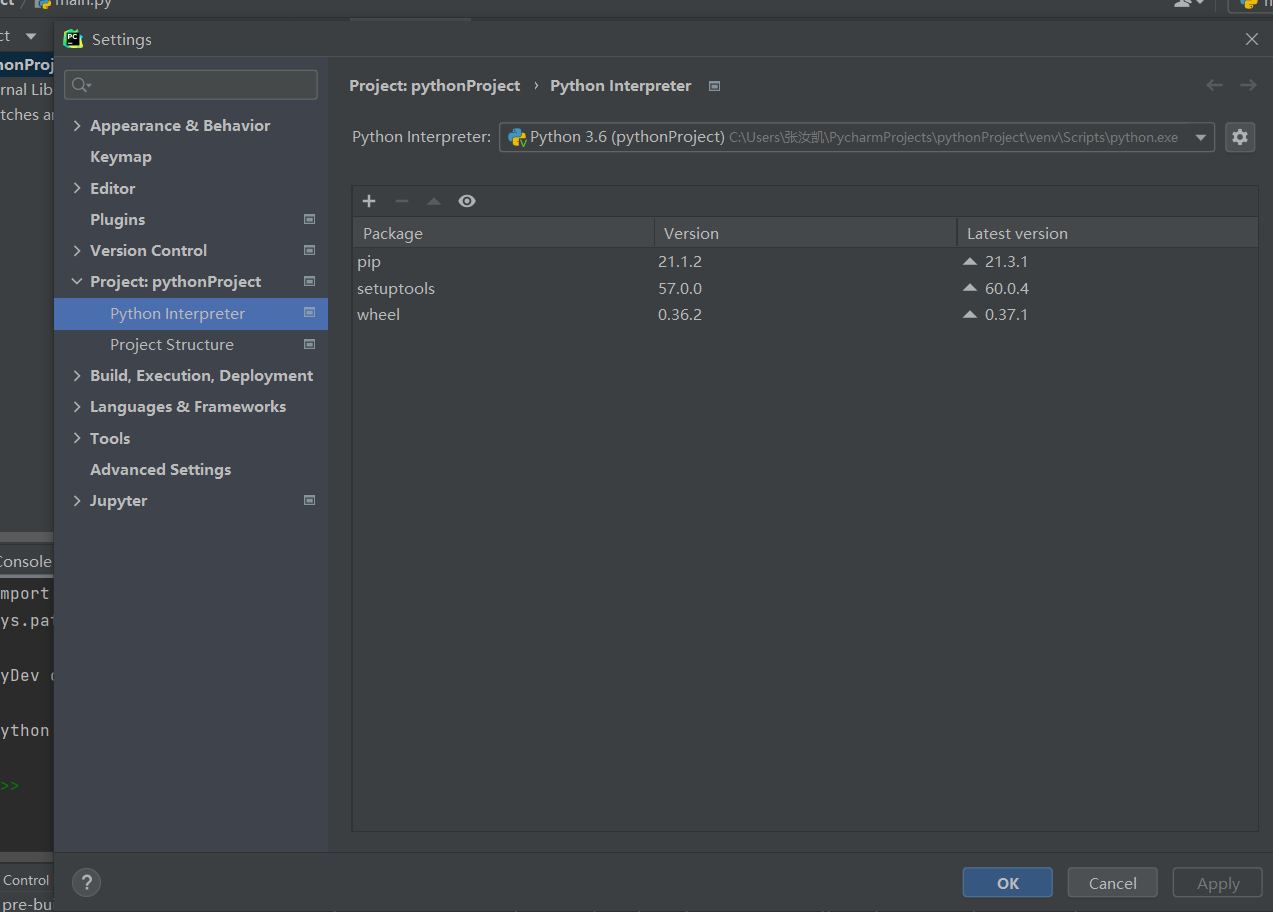The image size is (1273, 912).
Task: Open the interpreter gear settings menu
Action: tap(1240, 137)
